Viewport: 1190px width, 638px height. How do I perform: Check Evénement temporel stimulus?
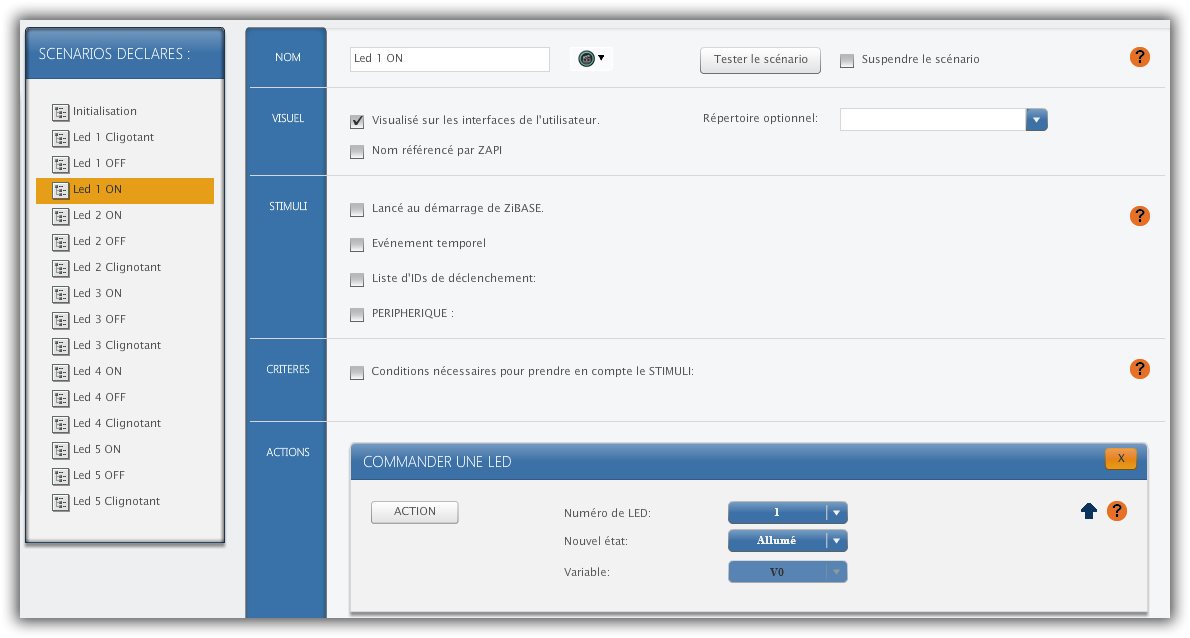pos(357,244)
